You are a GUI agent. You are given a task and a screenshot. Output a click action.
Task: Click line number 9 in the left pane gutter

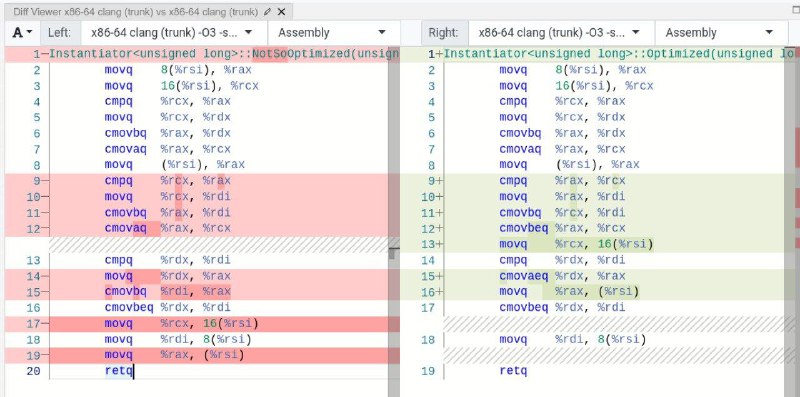point(36,181)
